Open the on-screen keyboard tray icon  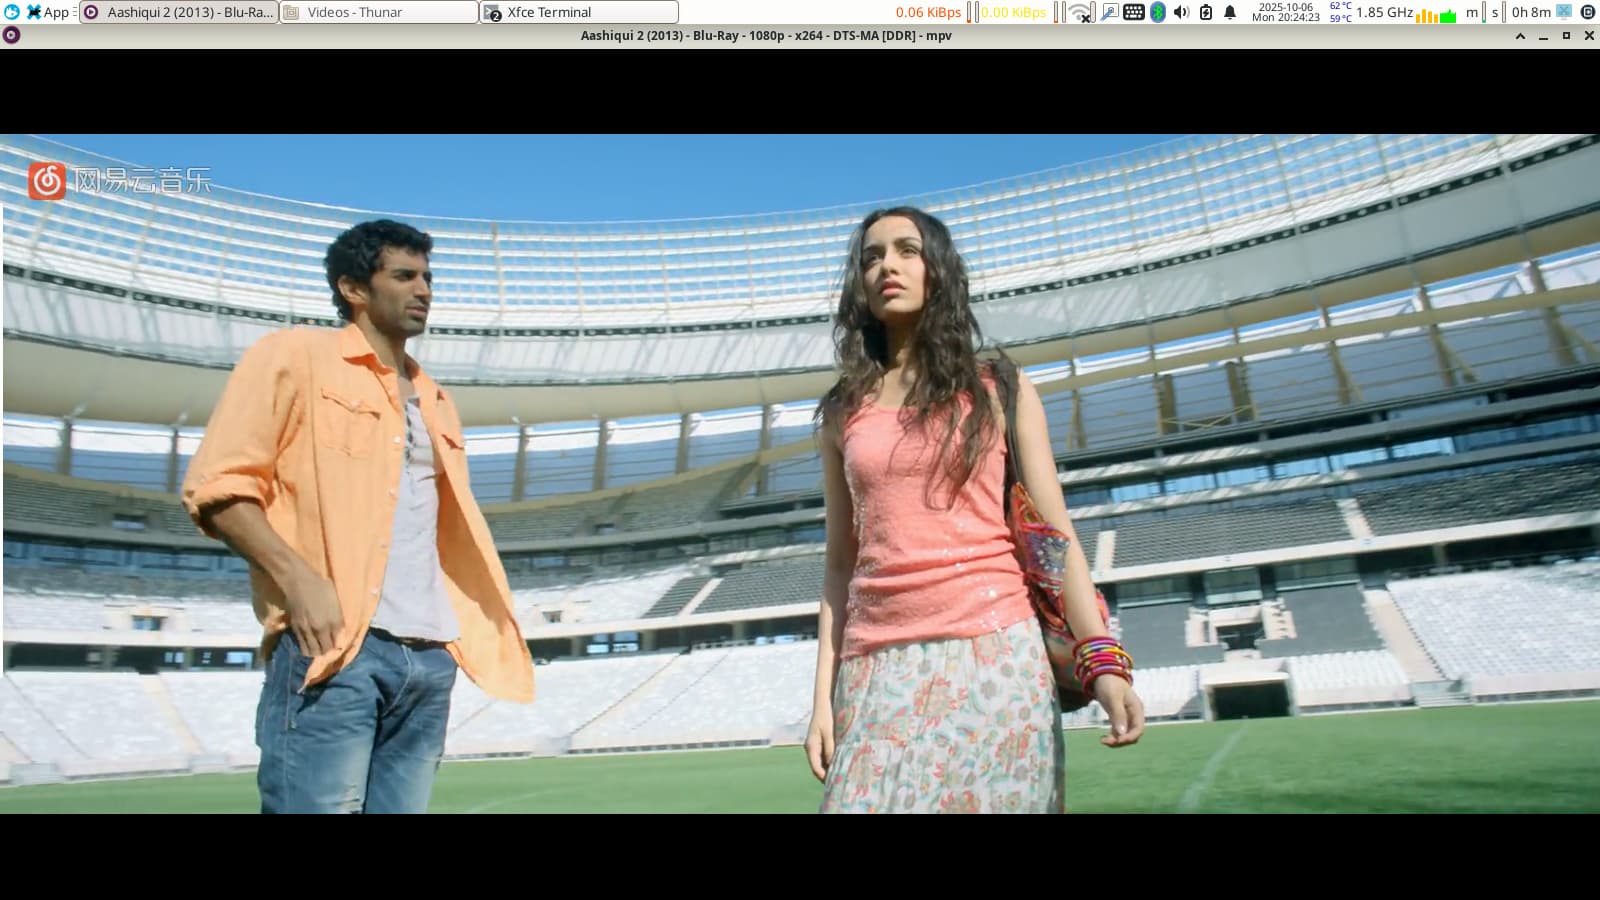click(1133, 12)
